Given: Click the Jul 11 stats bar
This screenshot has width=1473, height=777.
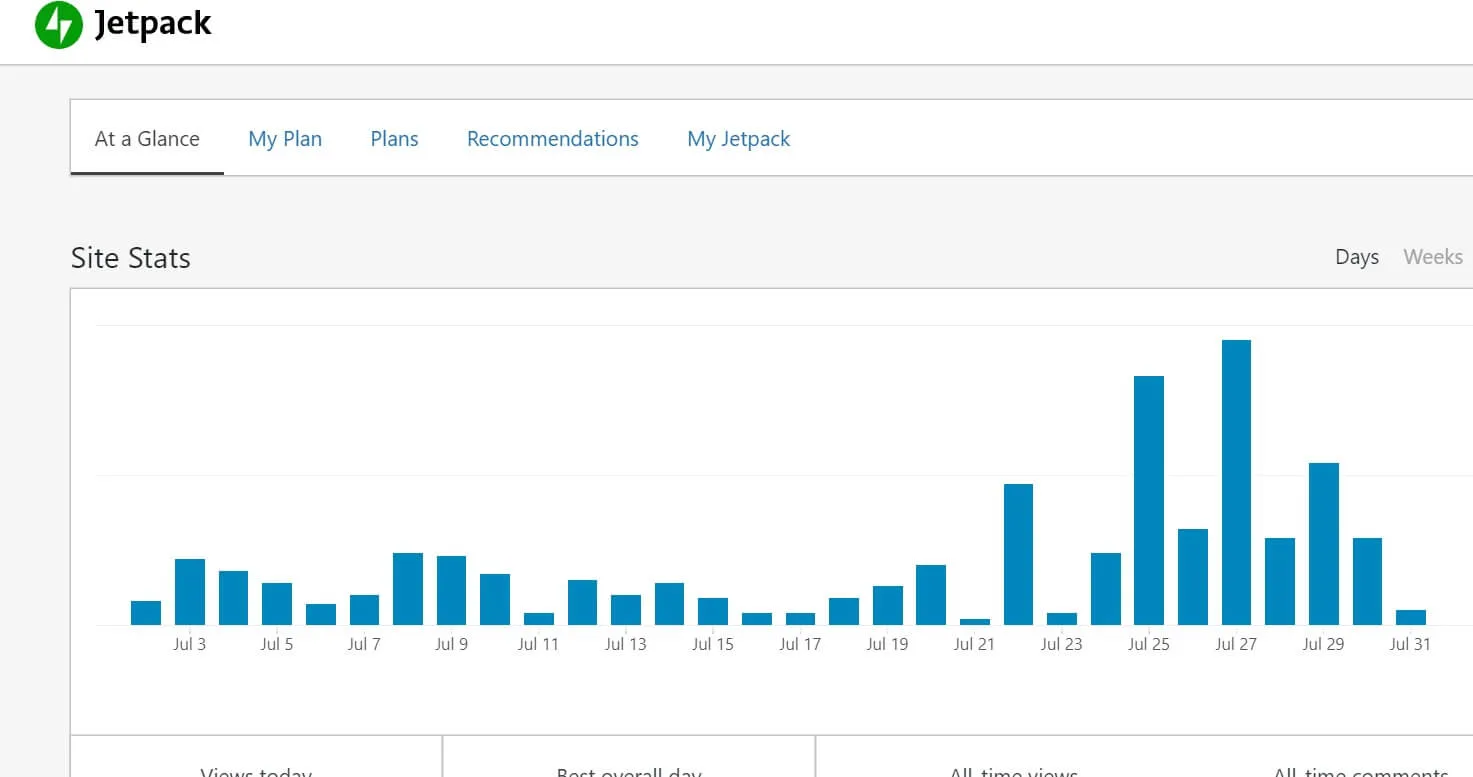Looking at the screenshot, I should 539,619.
